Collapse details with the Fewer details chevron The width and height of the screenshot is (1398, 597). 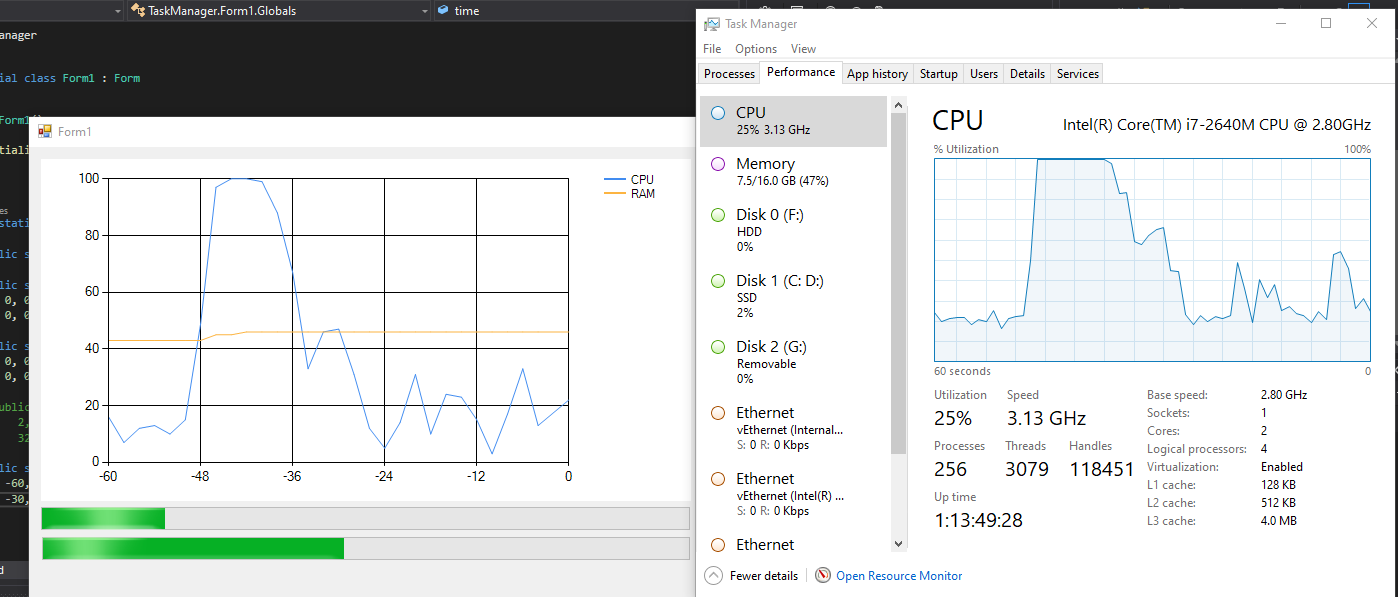(713, 575)
